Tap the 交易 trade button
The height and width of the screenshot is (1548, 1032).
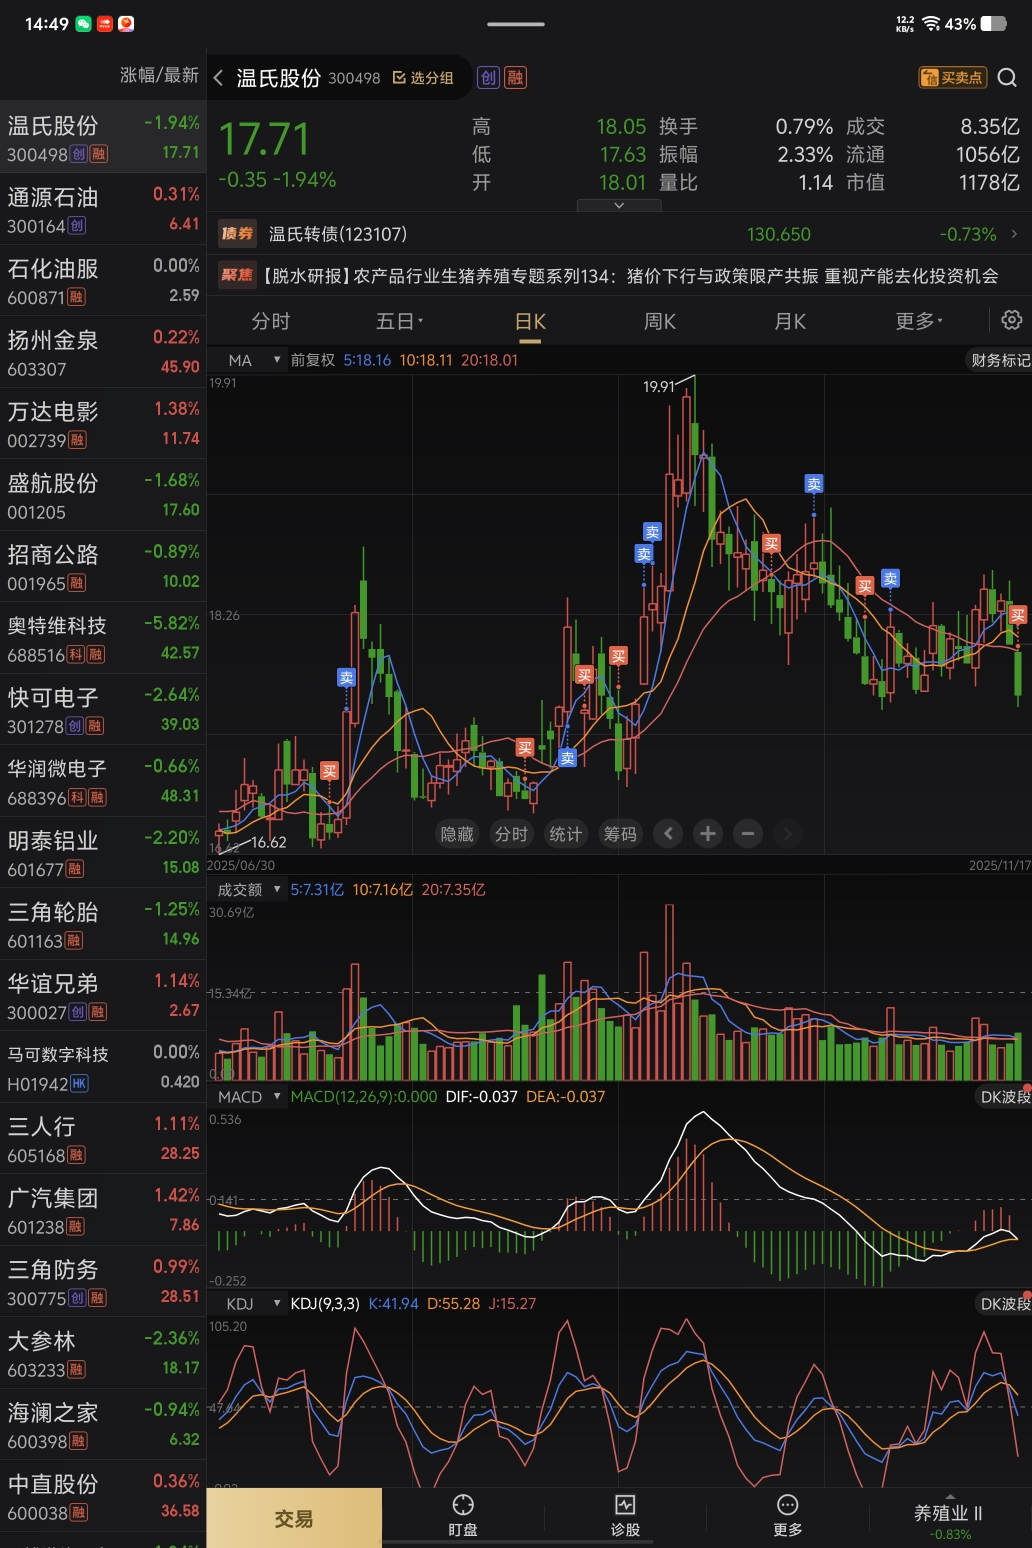[294, 1518]
